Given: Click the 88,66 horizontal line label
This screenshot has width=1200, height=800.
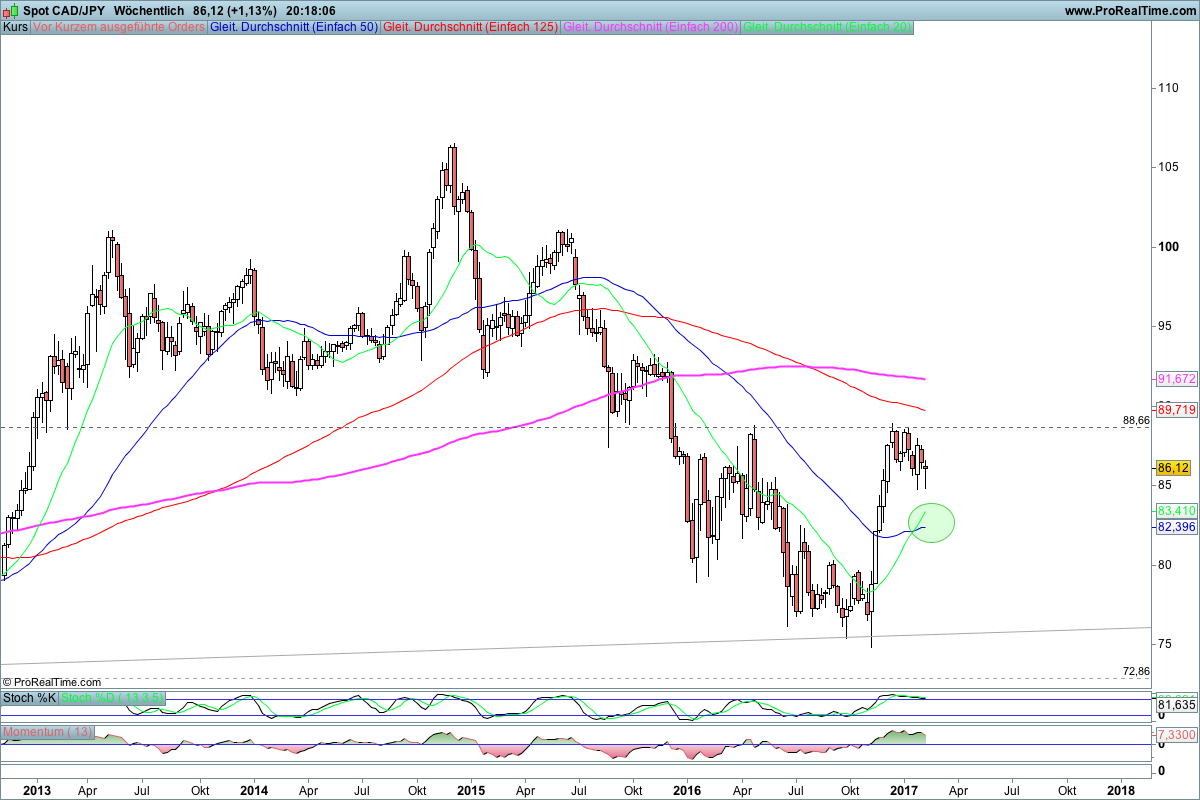Looking at the screenshot, I should pyautogui.click(x=1137, y=421).
